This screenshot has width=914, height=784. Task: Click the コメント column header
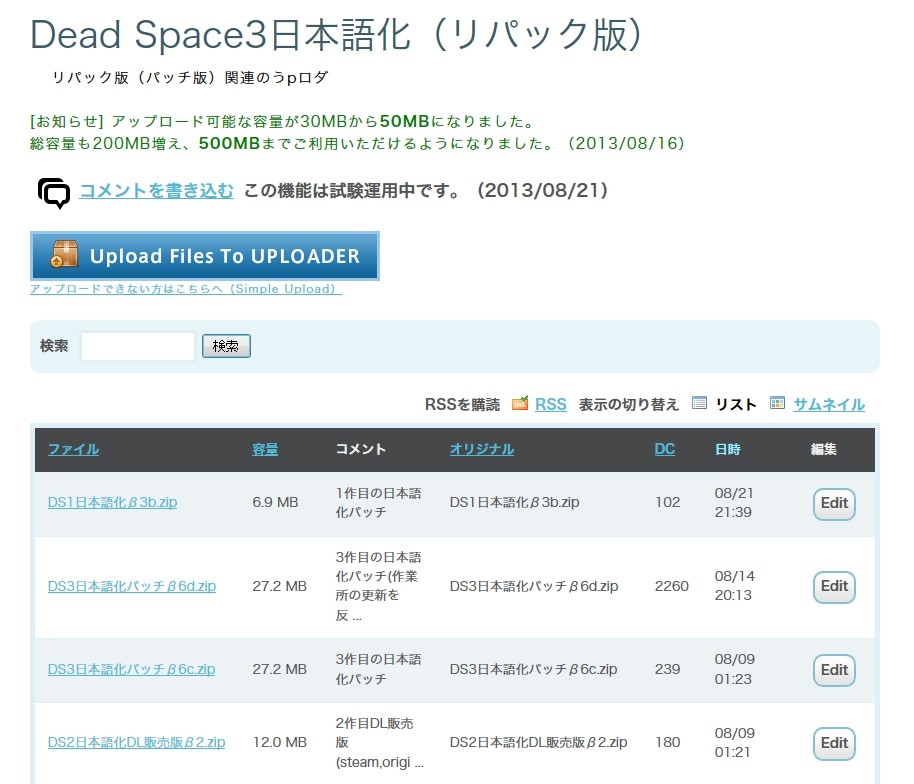coord(360,449)
